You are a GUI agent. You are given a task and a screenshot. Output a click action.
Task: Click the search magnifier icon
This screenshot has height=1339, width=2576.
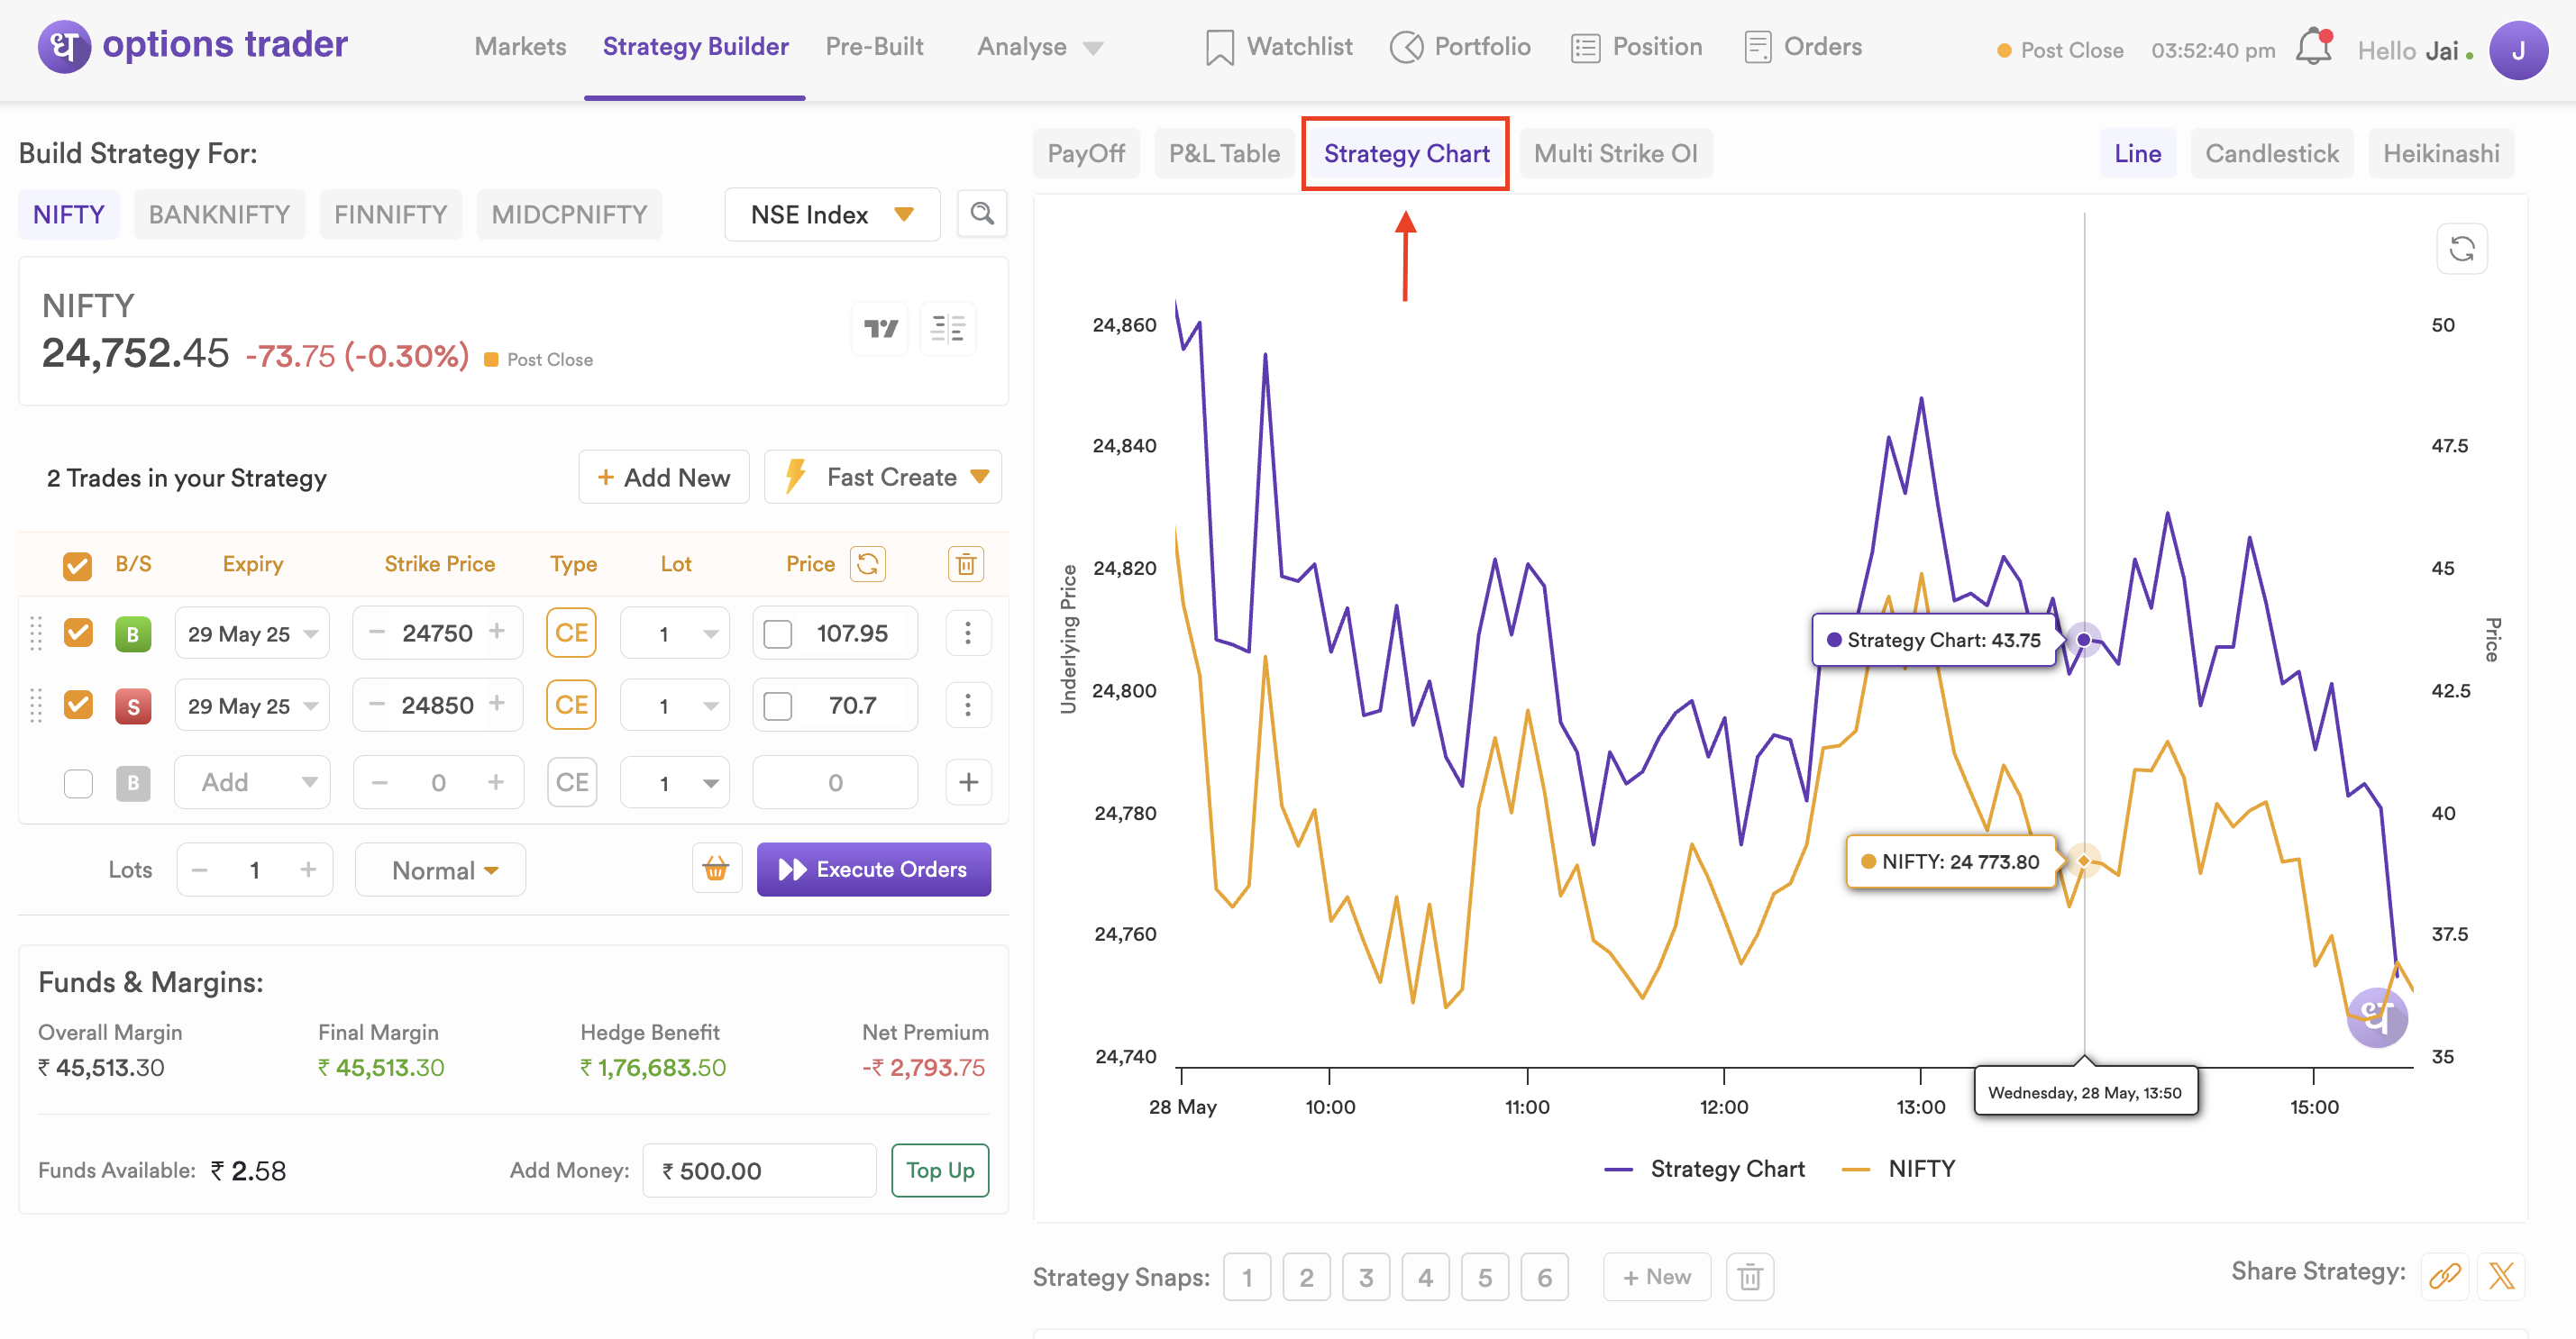pos(982,214)
